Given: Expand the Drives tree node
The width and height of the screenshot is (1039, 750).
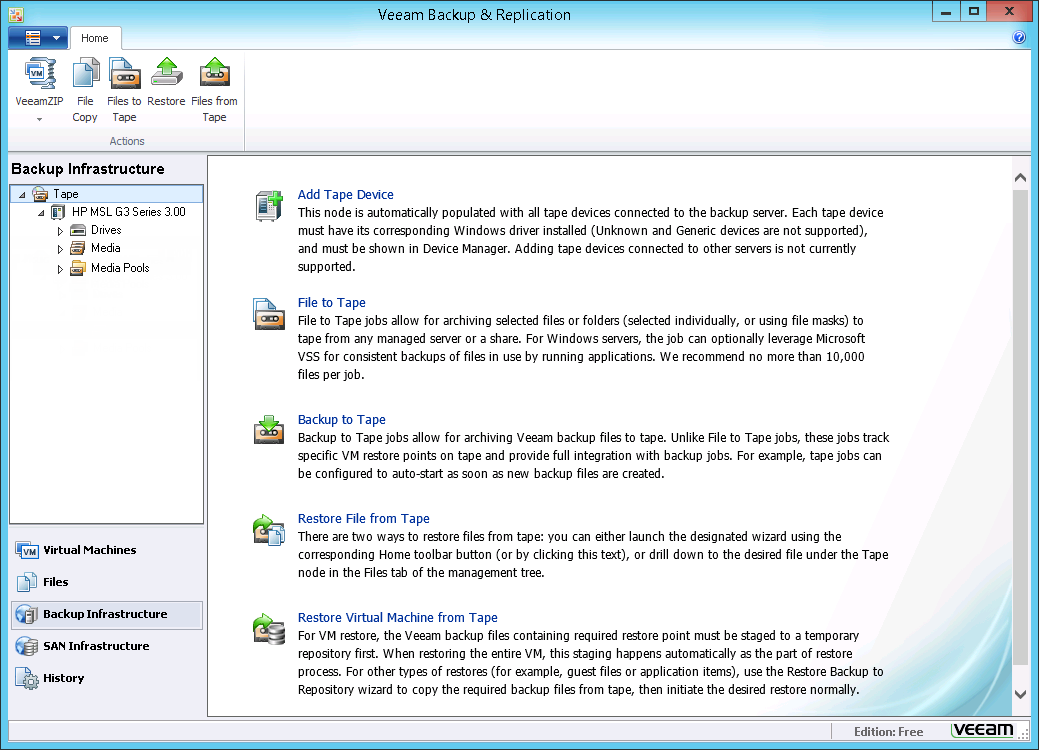Looking at the screenshot, I should tap(60, 231).
